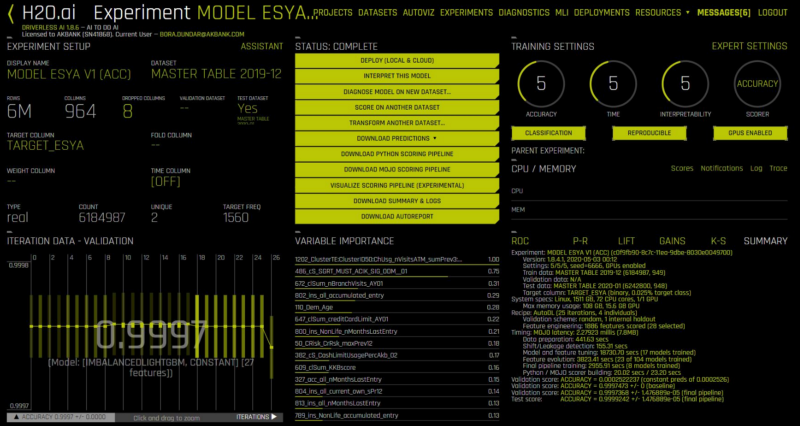Viewport: 800px width, 426px height.
Task: Open Messages[6] notifications
Action: click(724, 13)
